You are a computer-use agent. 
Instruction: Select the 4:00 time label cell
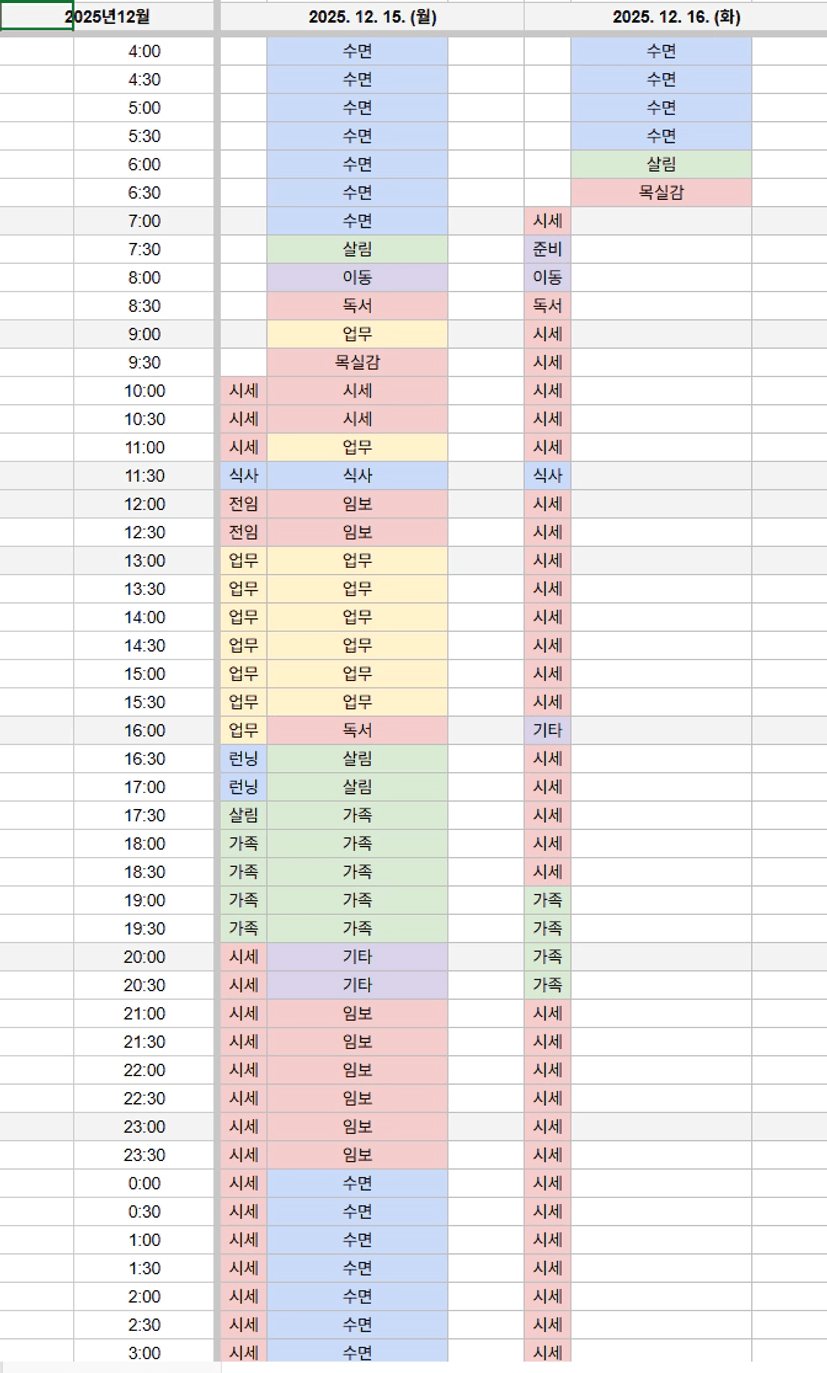144,52
